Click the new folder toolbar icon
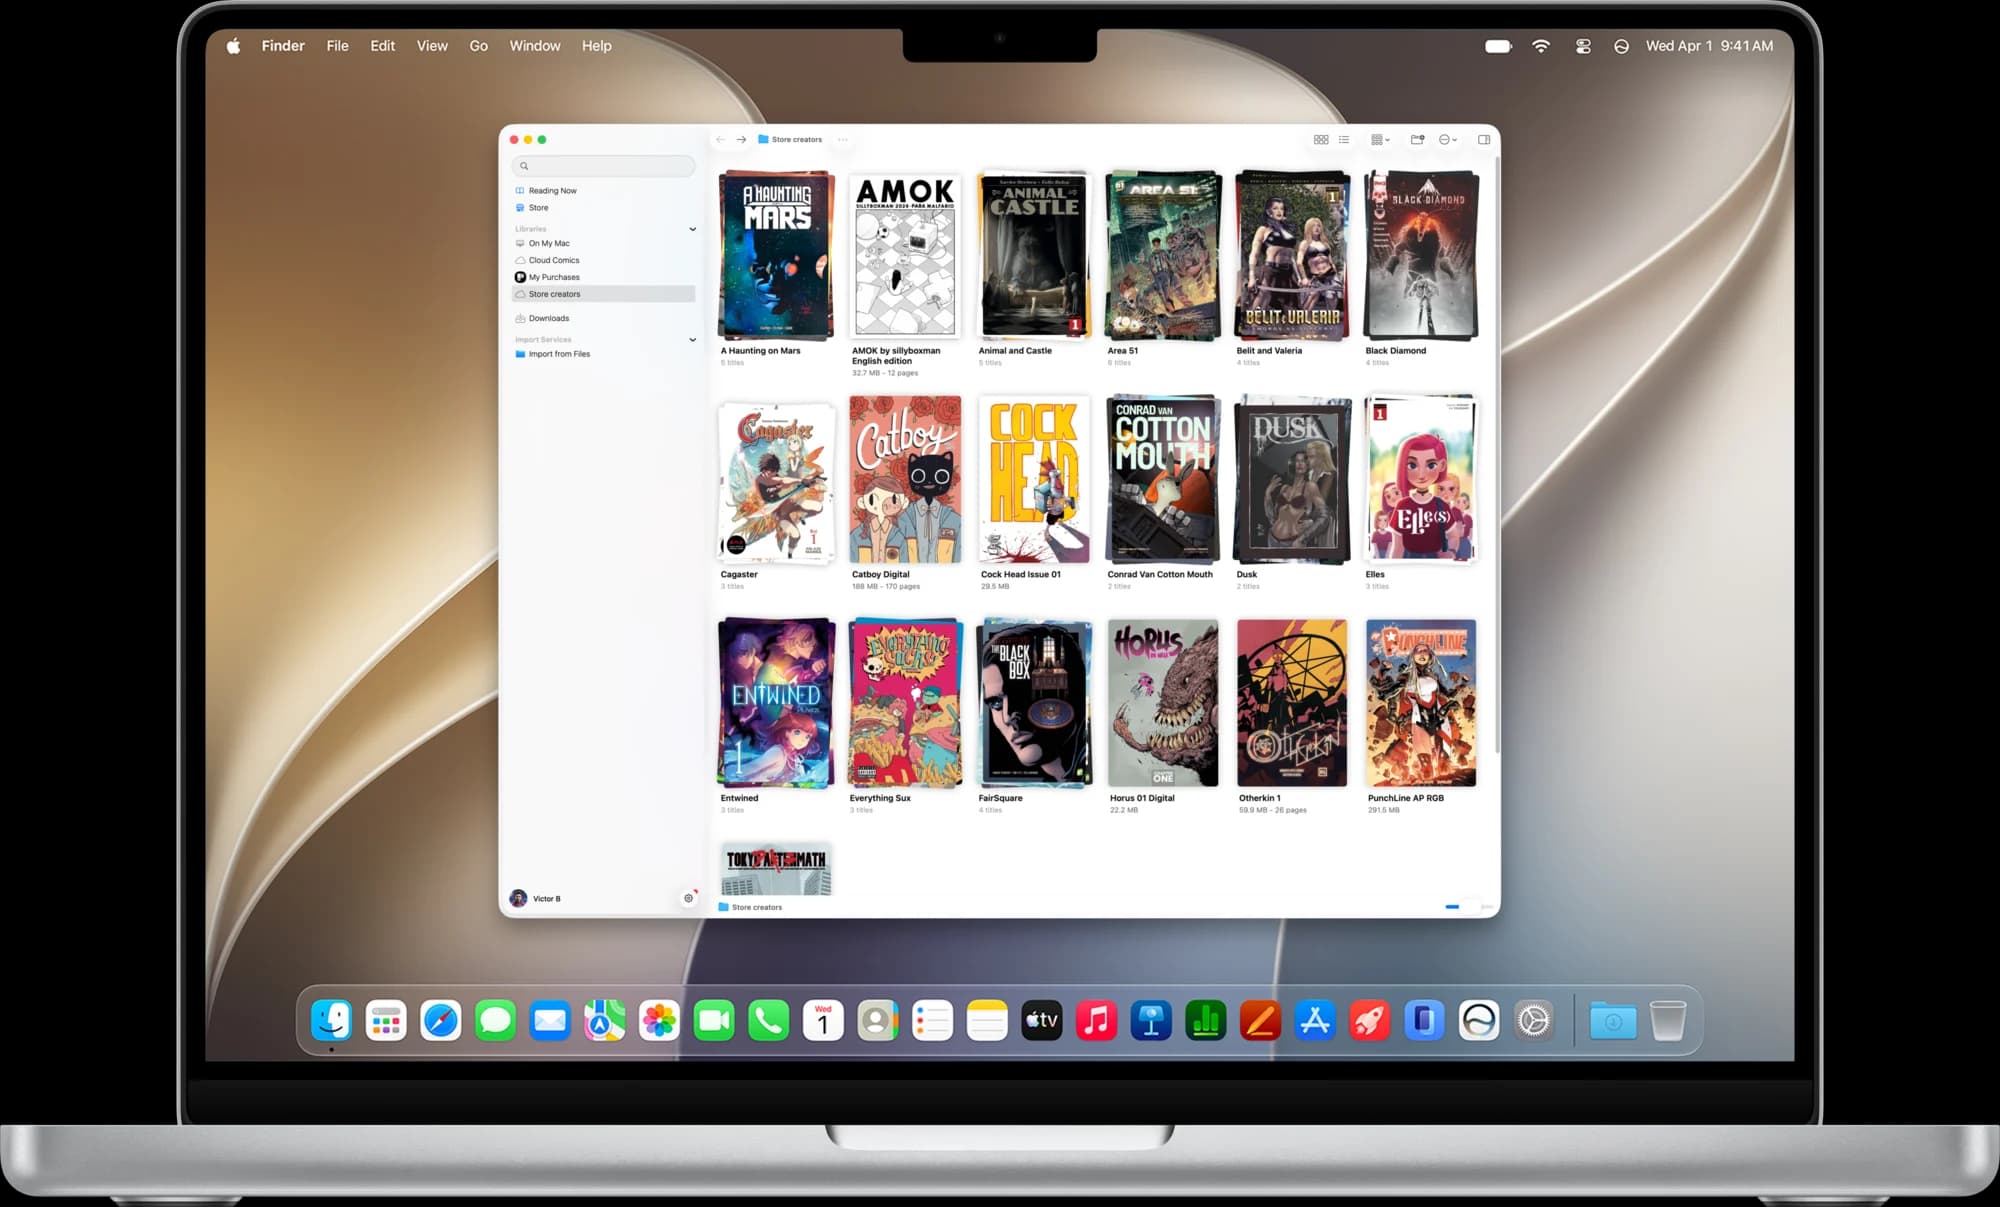This screenshot has width=2000, height=1207. pyautogui.click(x=1417, y=140)
